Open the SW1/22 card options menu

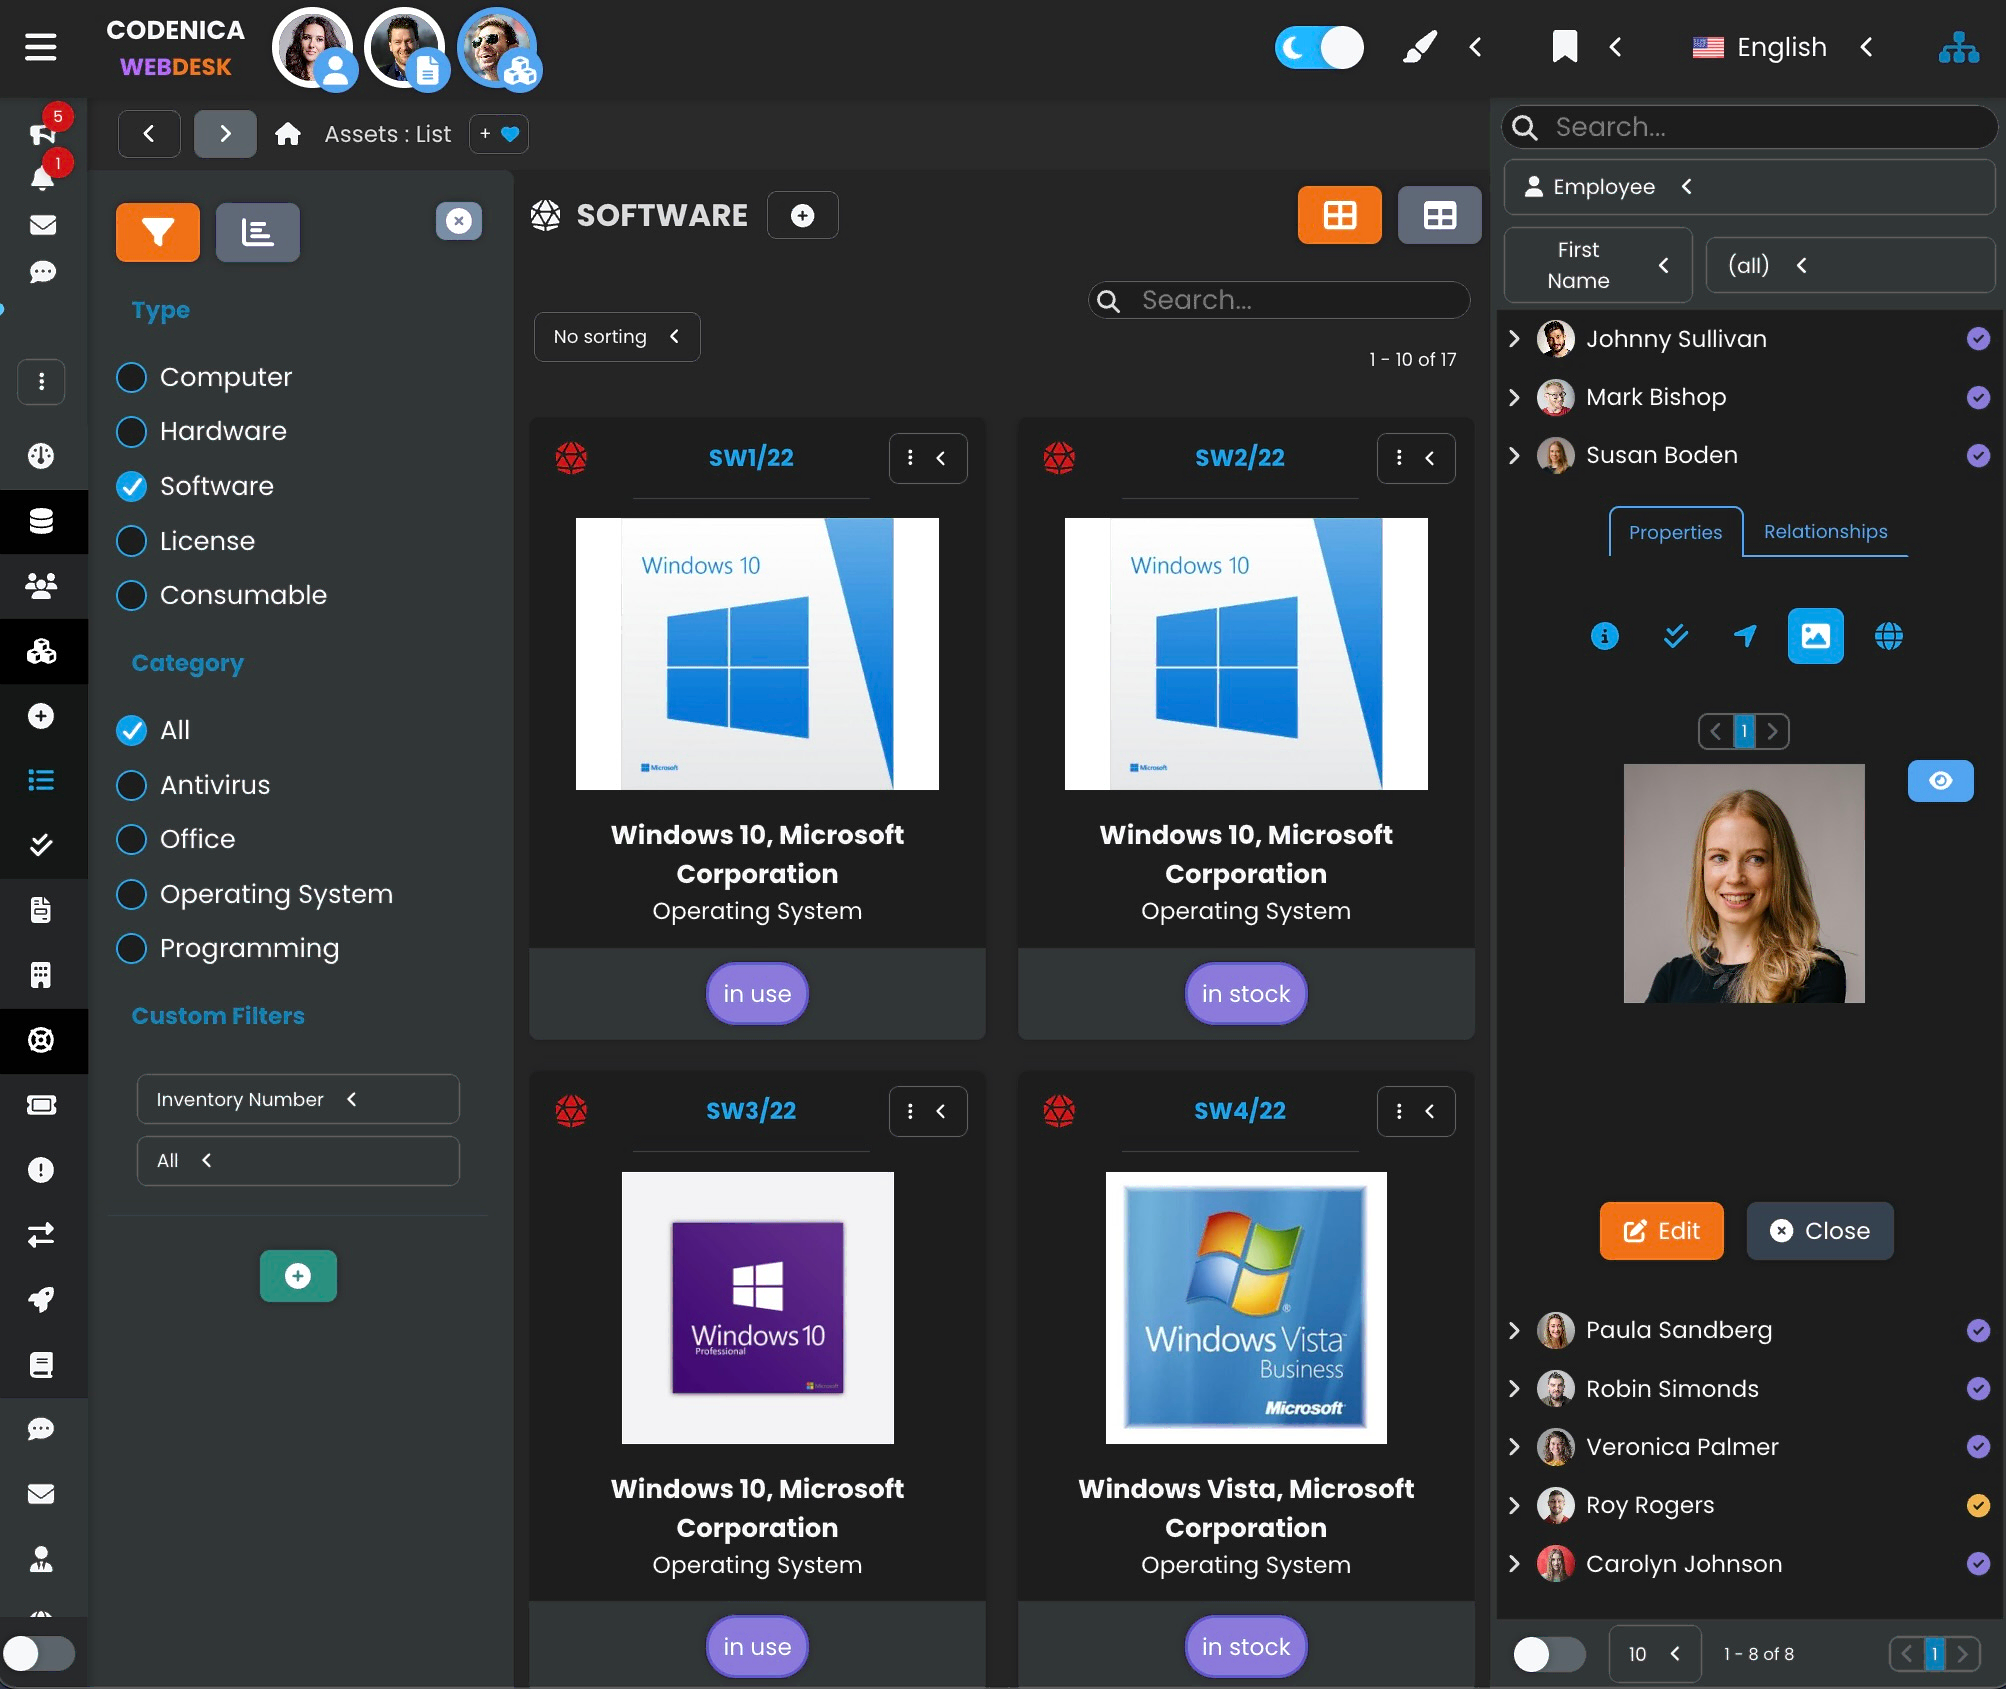908,457
